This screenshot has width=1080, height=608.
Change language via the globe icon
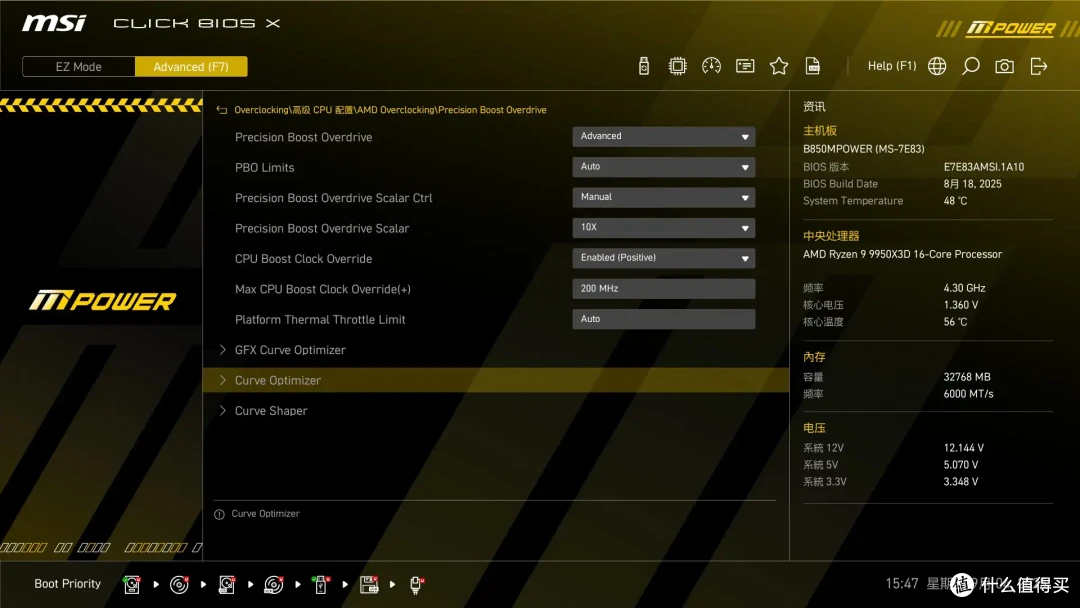[x=937, y=66]
